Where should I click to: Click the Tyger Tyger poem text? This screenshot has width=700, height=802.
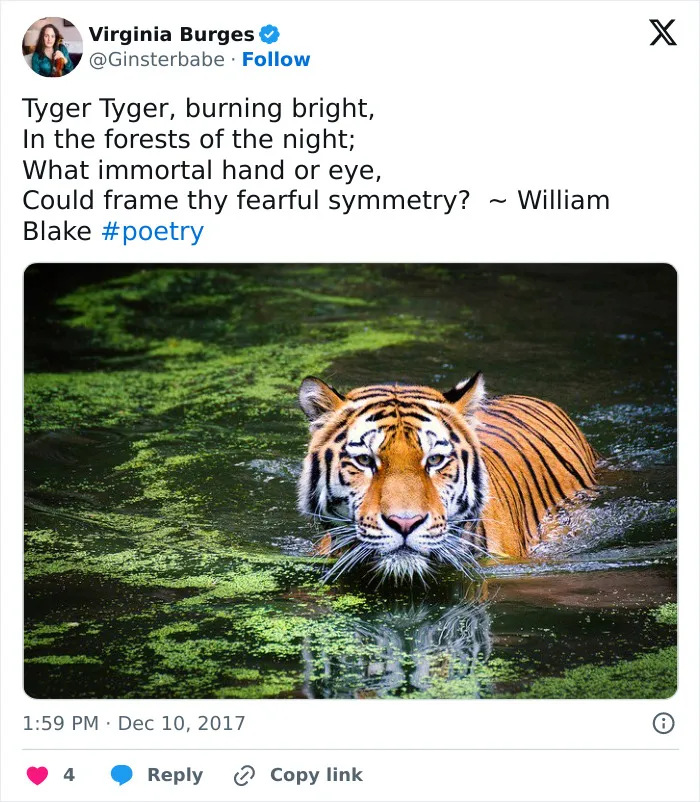click(245, 154)
